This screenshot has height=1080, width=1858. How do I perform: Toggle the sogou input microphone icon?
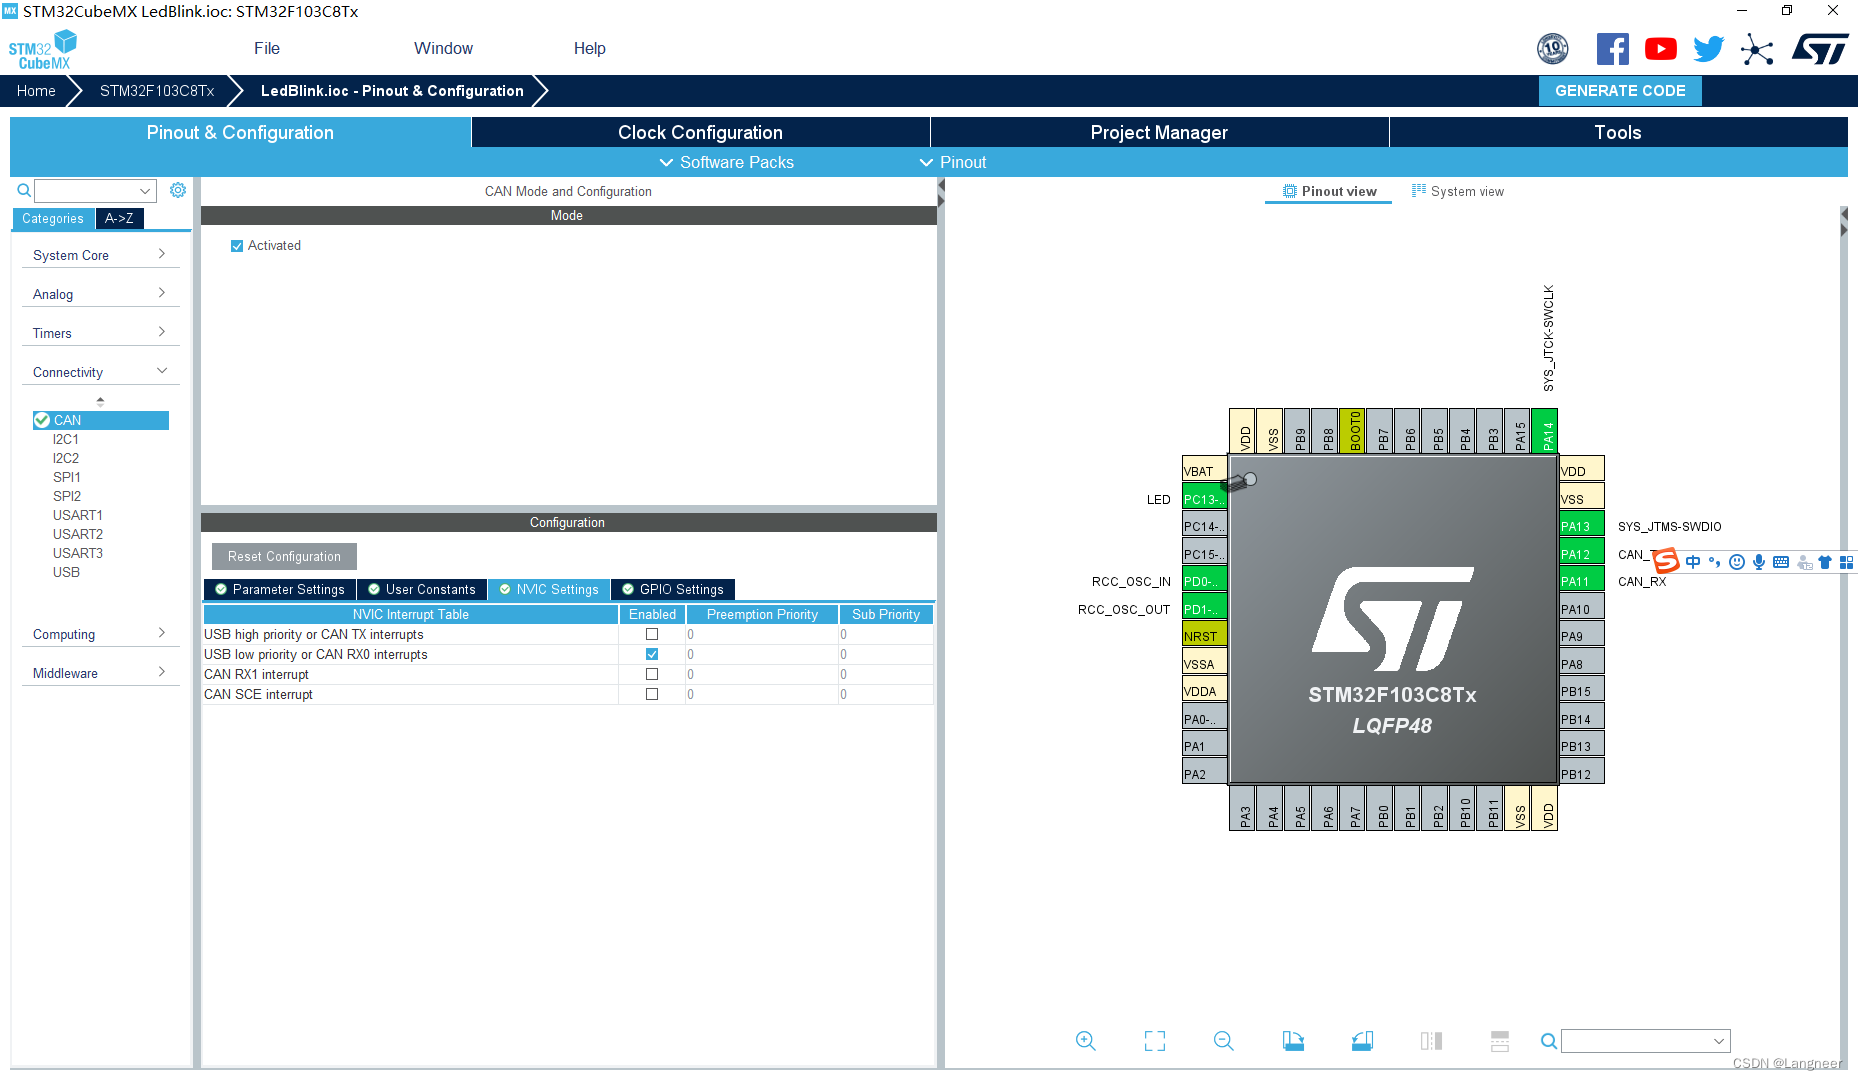(x=1759, y=562)
